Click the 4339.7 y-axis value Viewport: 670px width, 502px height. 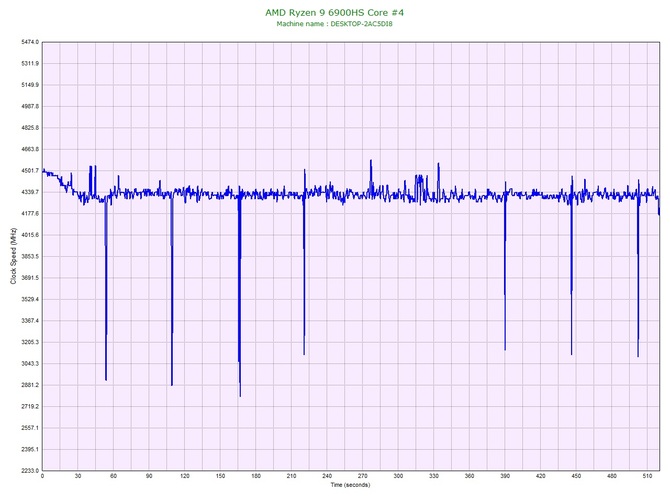[30, 192]
